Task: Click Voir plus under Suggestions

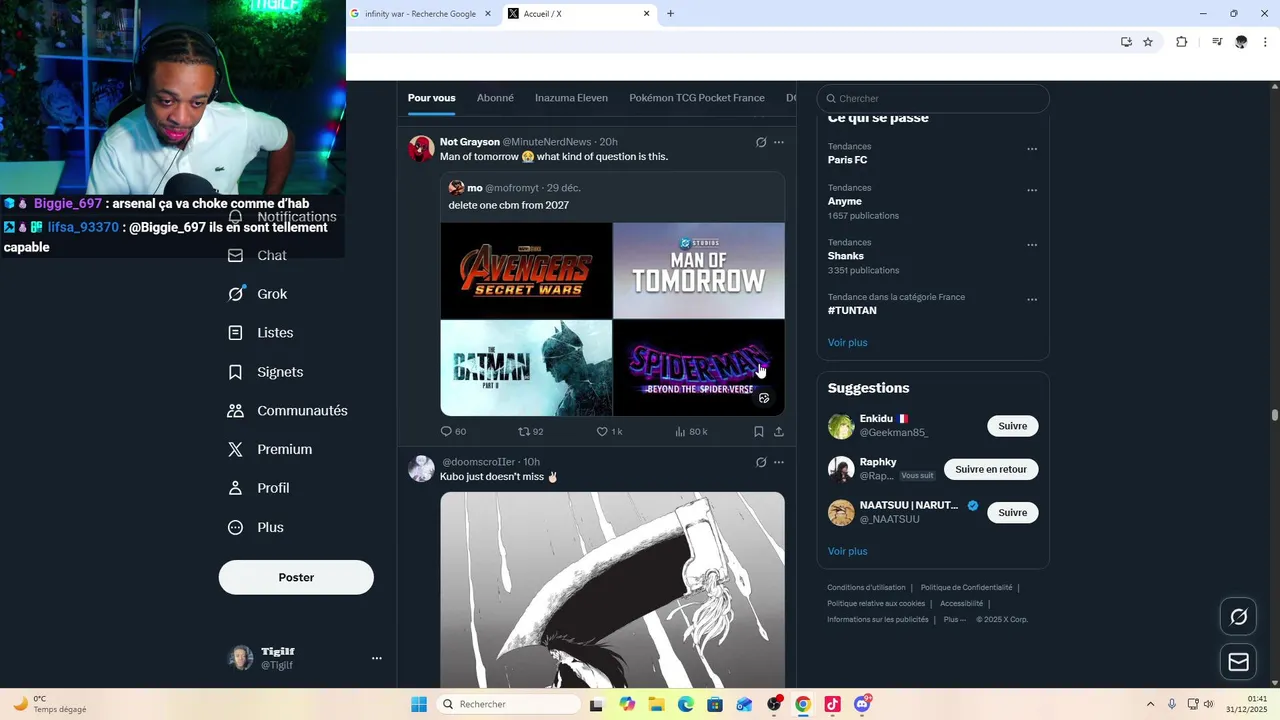Action: tap(847, 551)
